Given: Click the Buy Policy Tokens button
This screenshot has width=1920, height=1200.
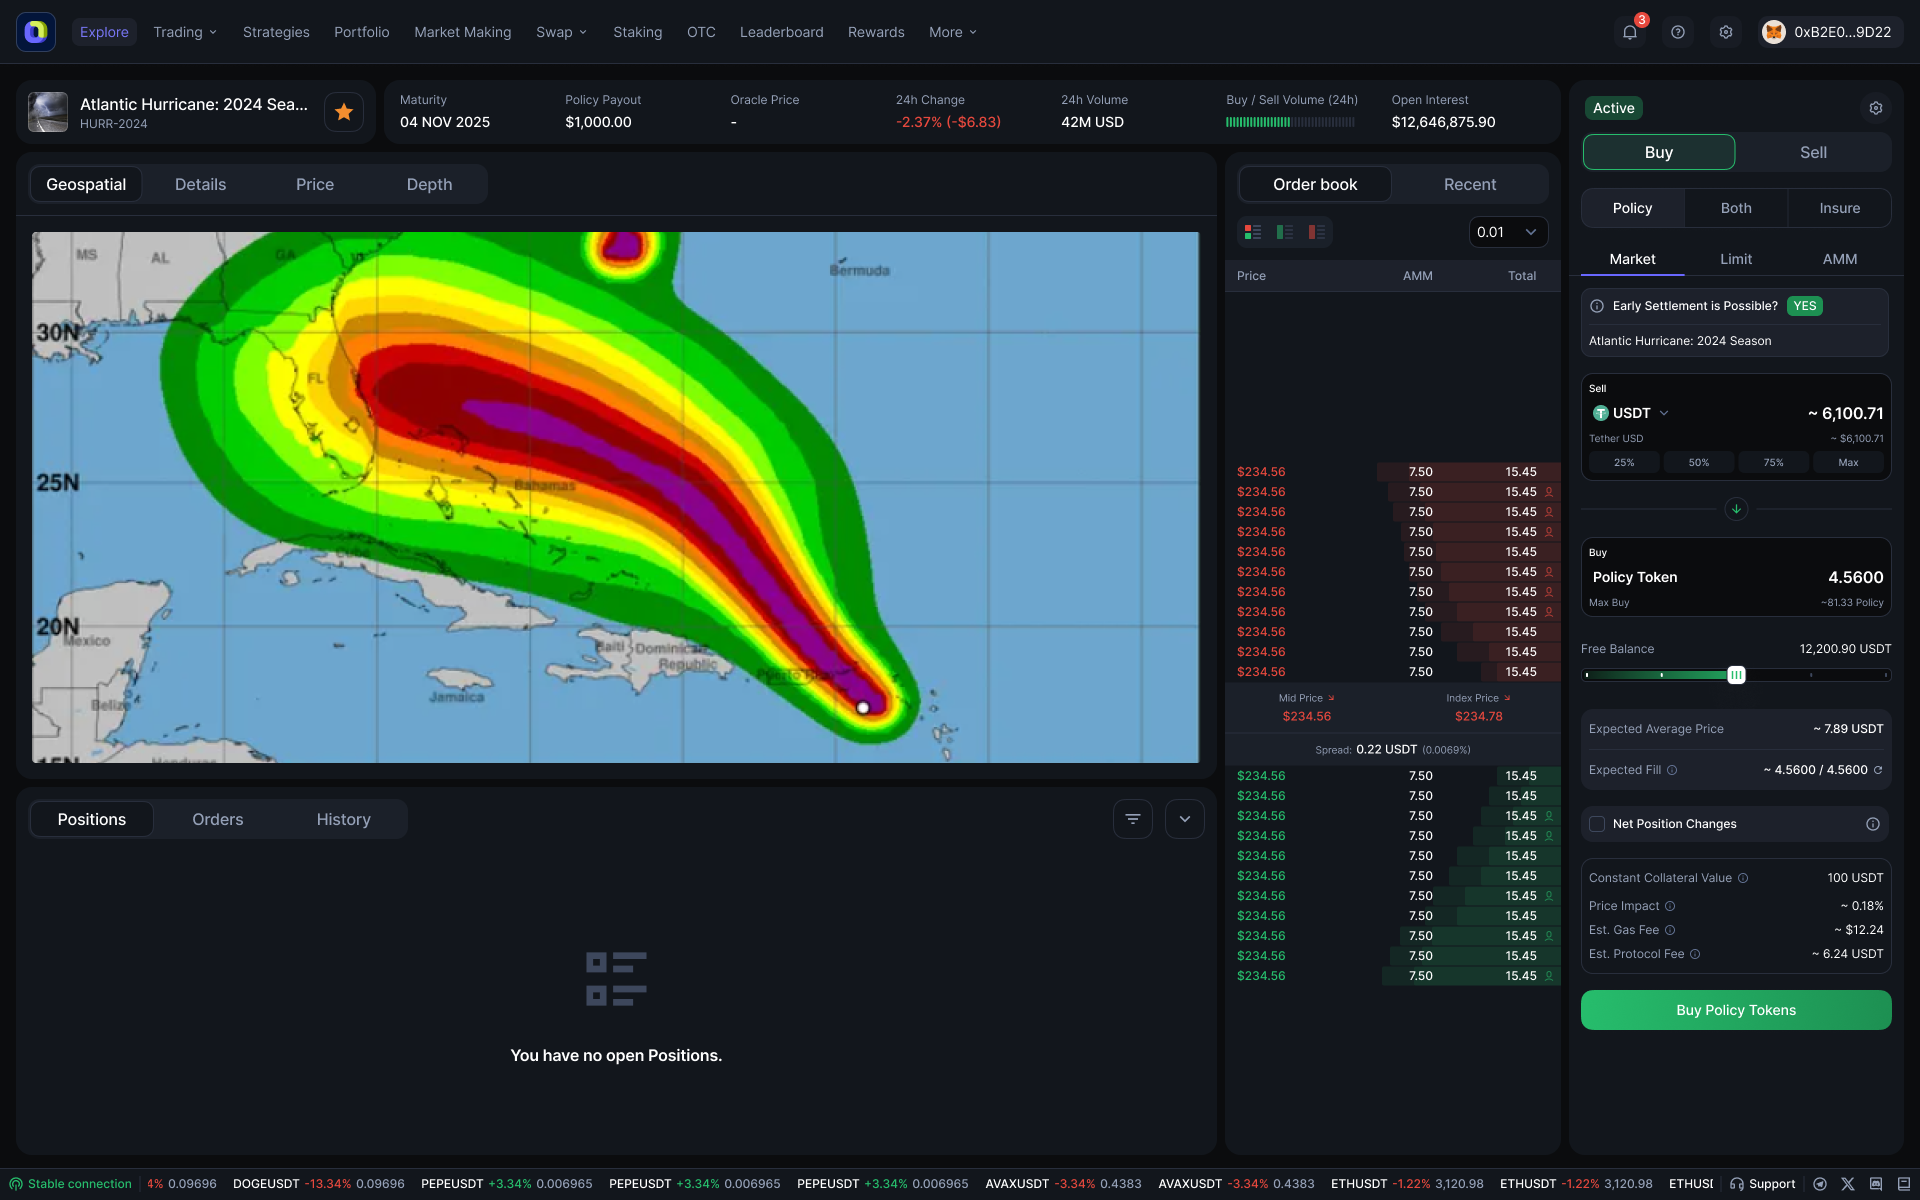Looking at the screenshot, I should (x=1735, y=1010).
